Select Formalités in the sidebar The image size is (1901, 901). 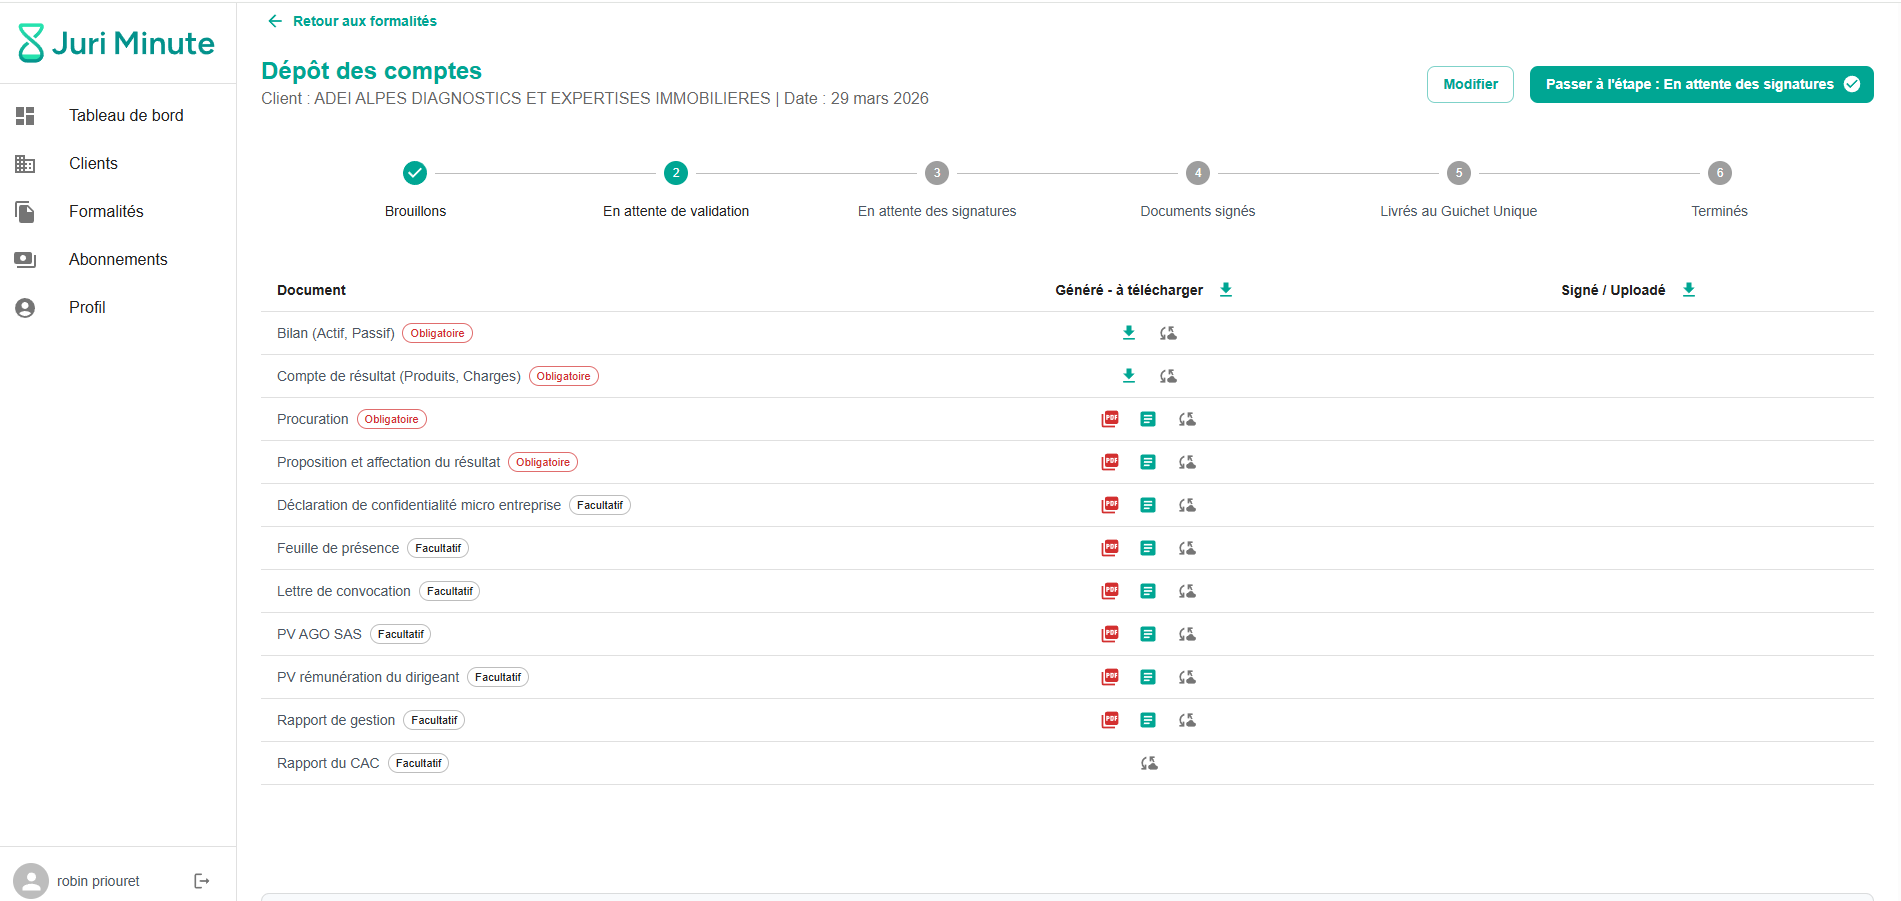(106, 211)
